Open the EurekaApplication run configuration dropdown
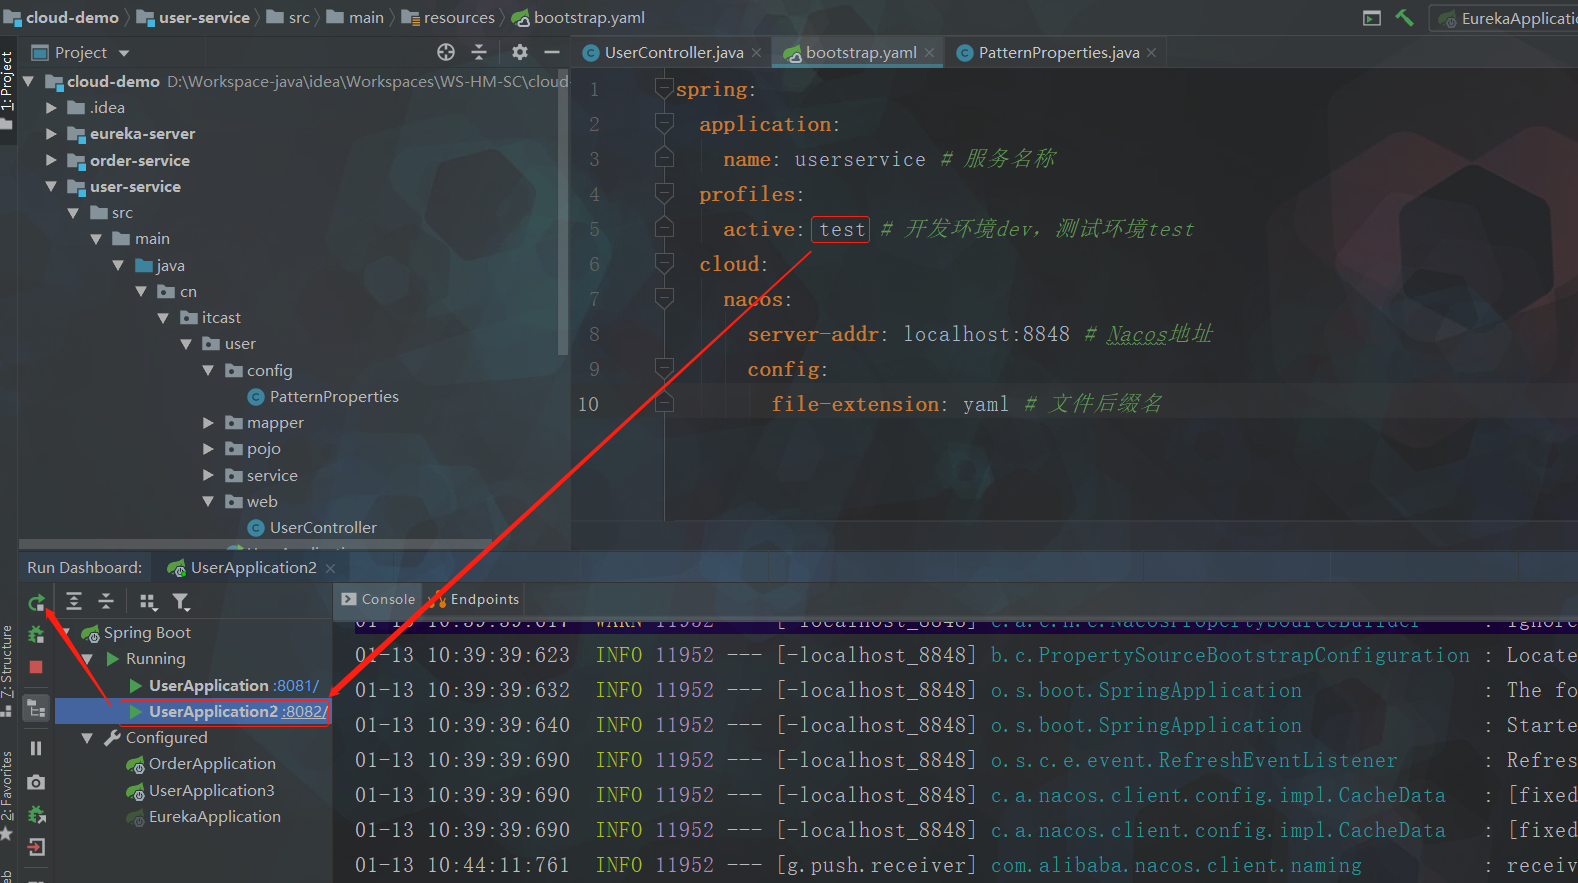Image resolution: width=1578 pixels, height=883 pixels. pos(1506,18)
